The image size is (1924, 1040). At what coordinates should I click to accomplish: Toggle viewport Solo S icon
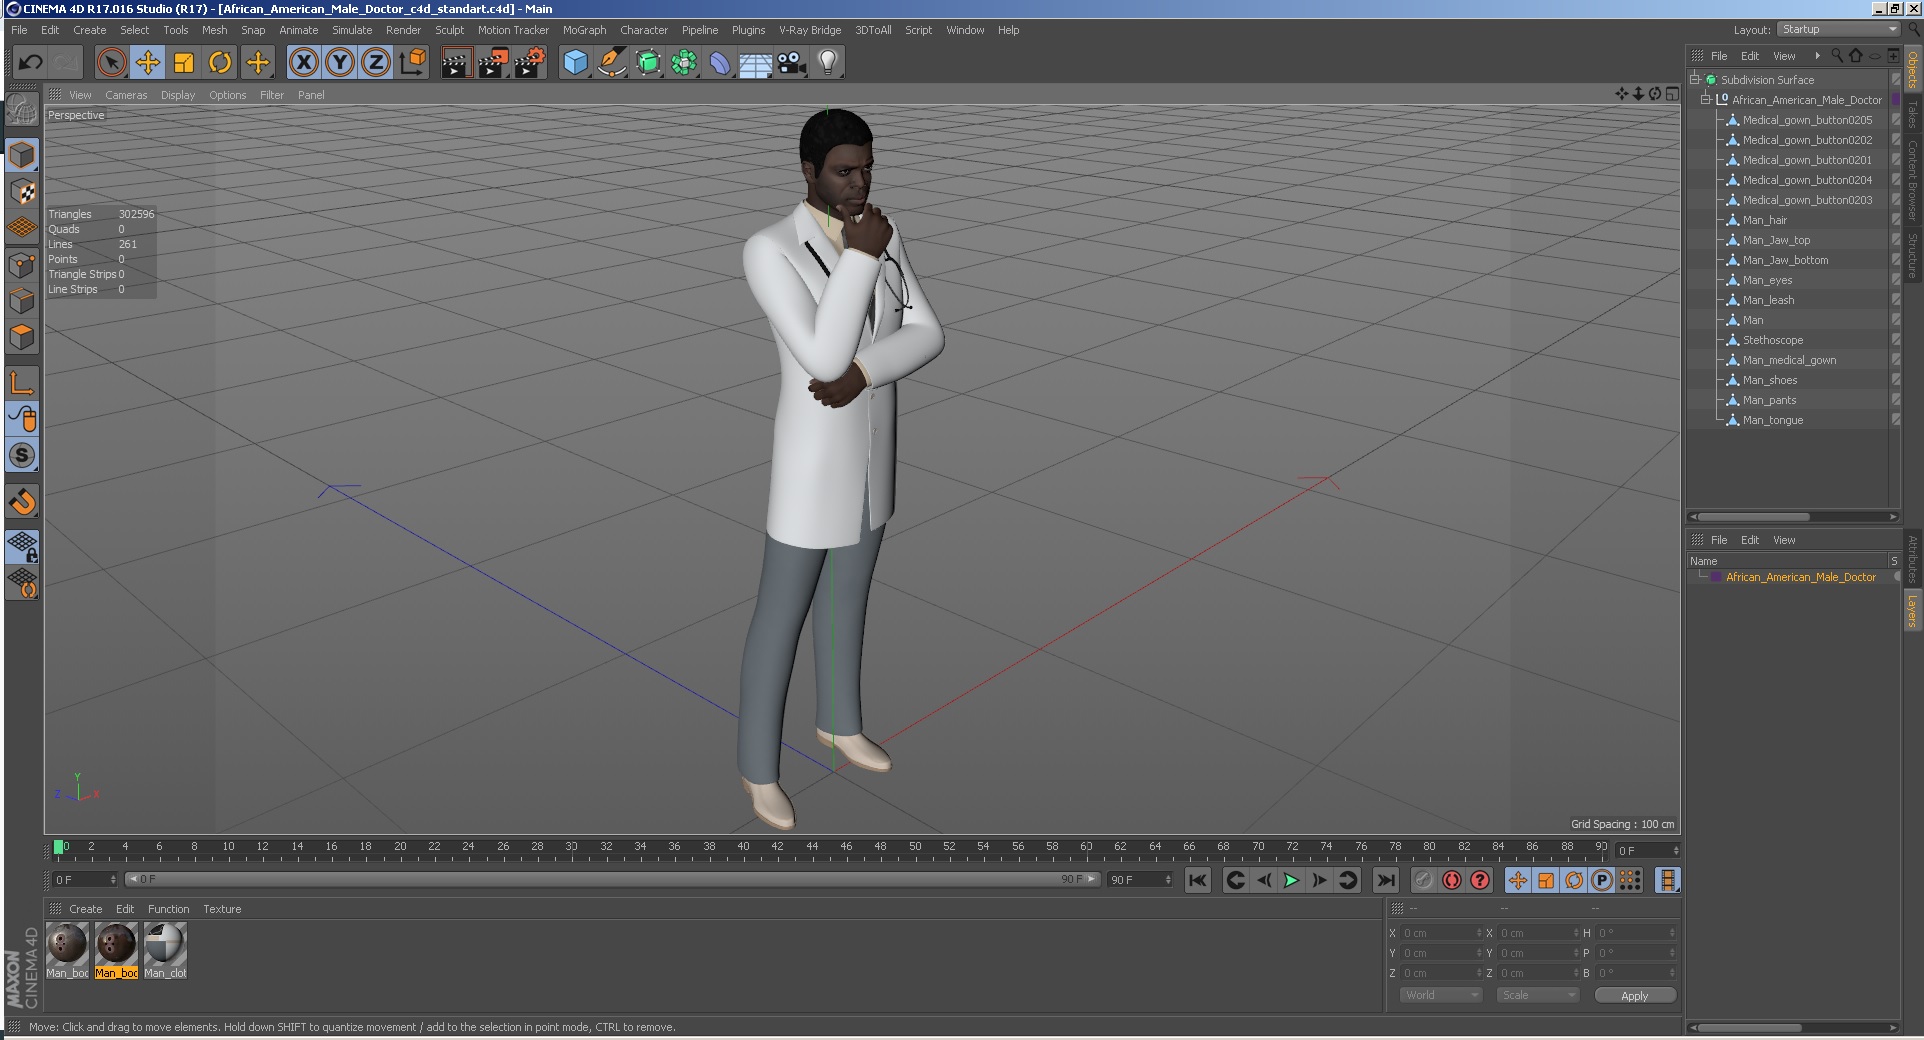click(x=22, y=455)
